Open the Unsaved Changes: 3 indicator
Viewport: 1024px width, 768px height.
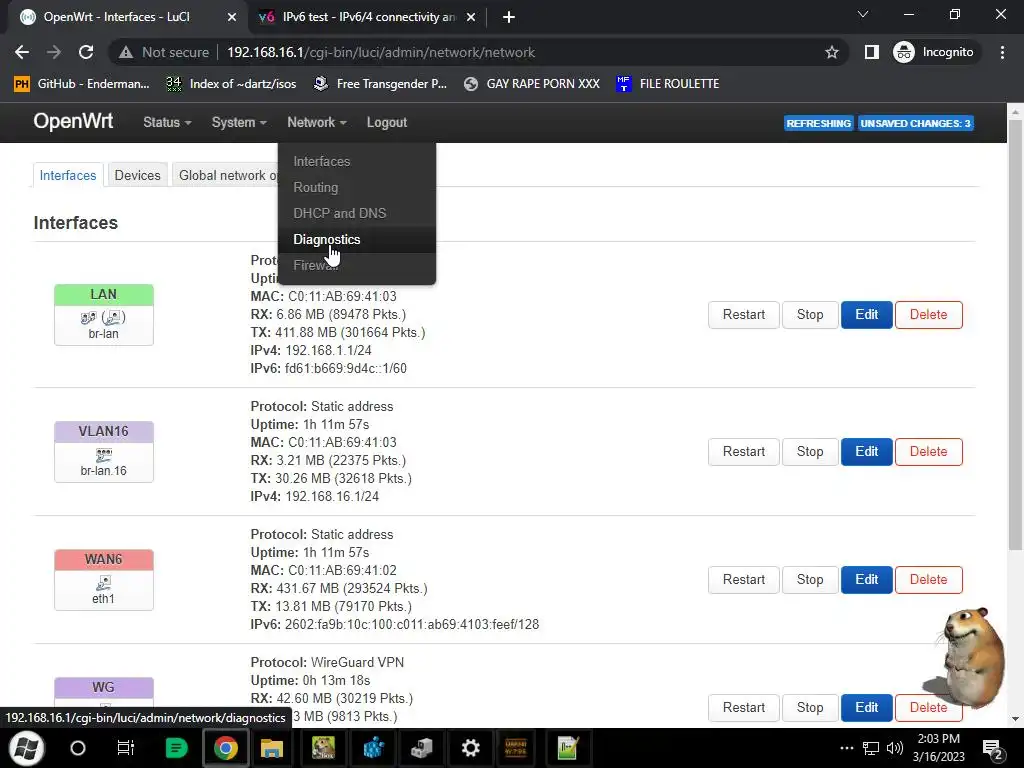pos(915,123)
